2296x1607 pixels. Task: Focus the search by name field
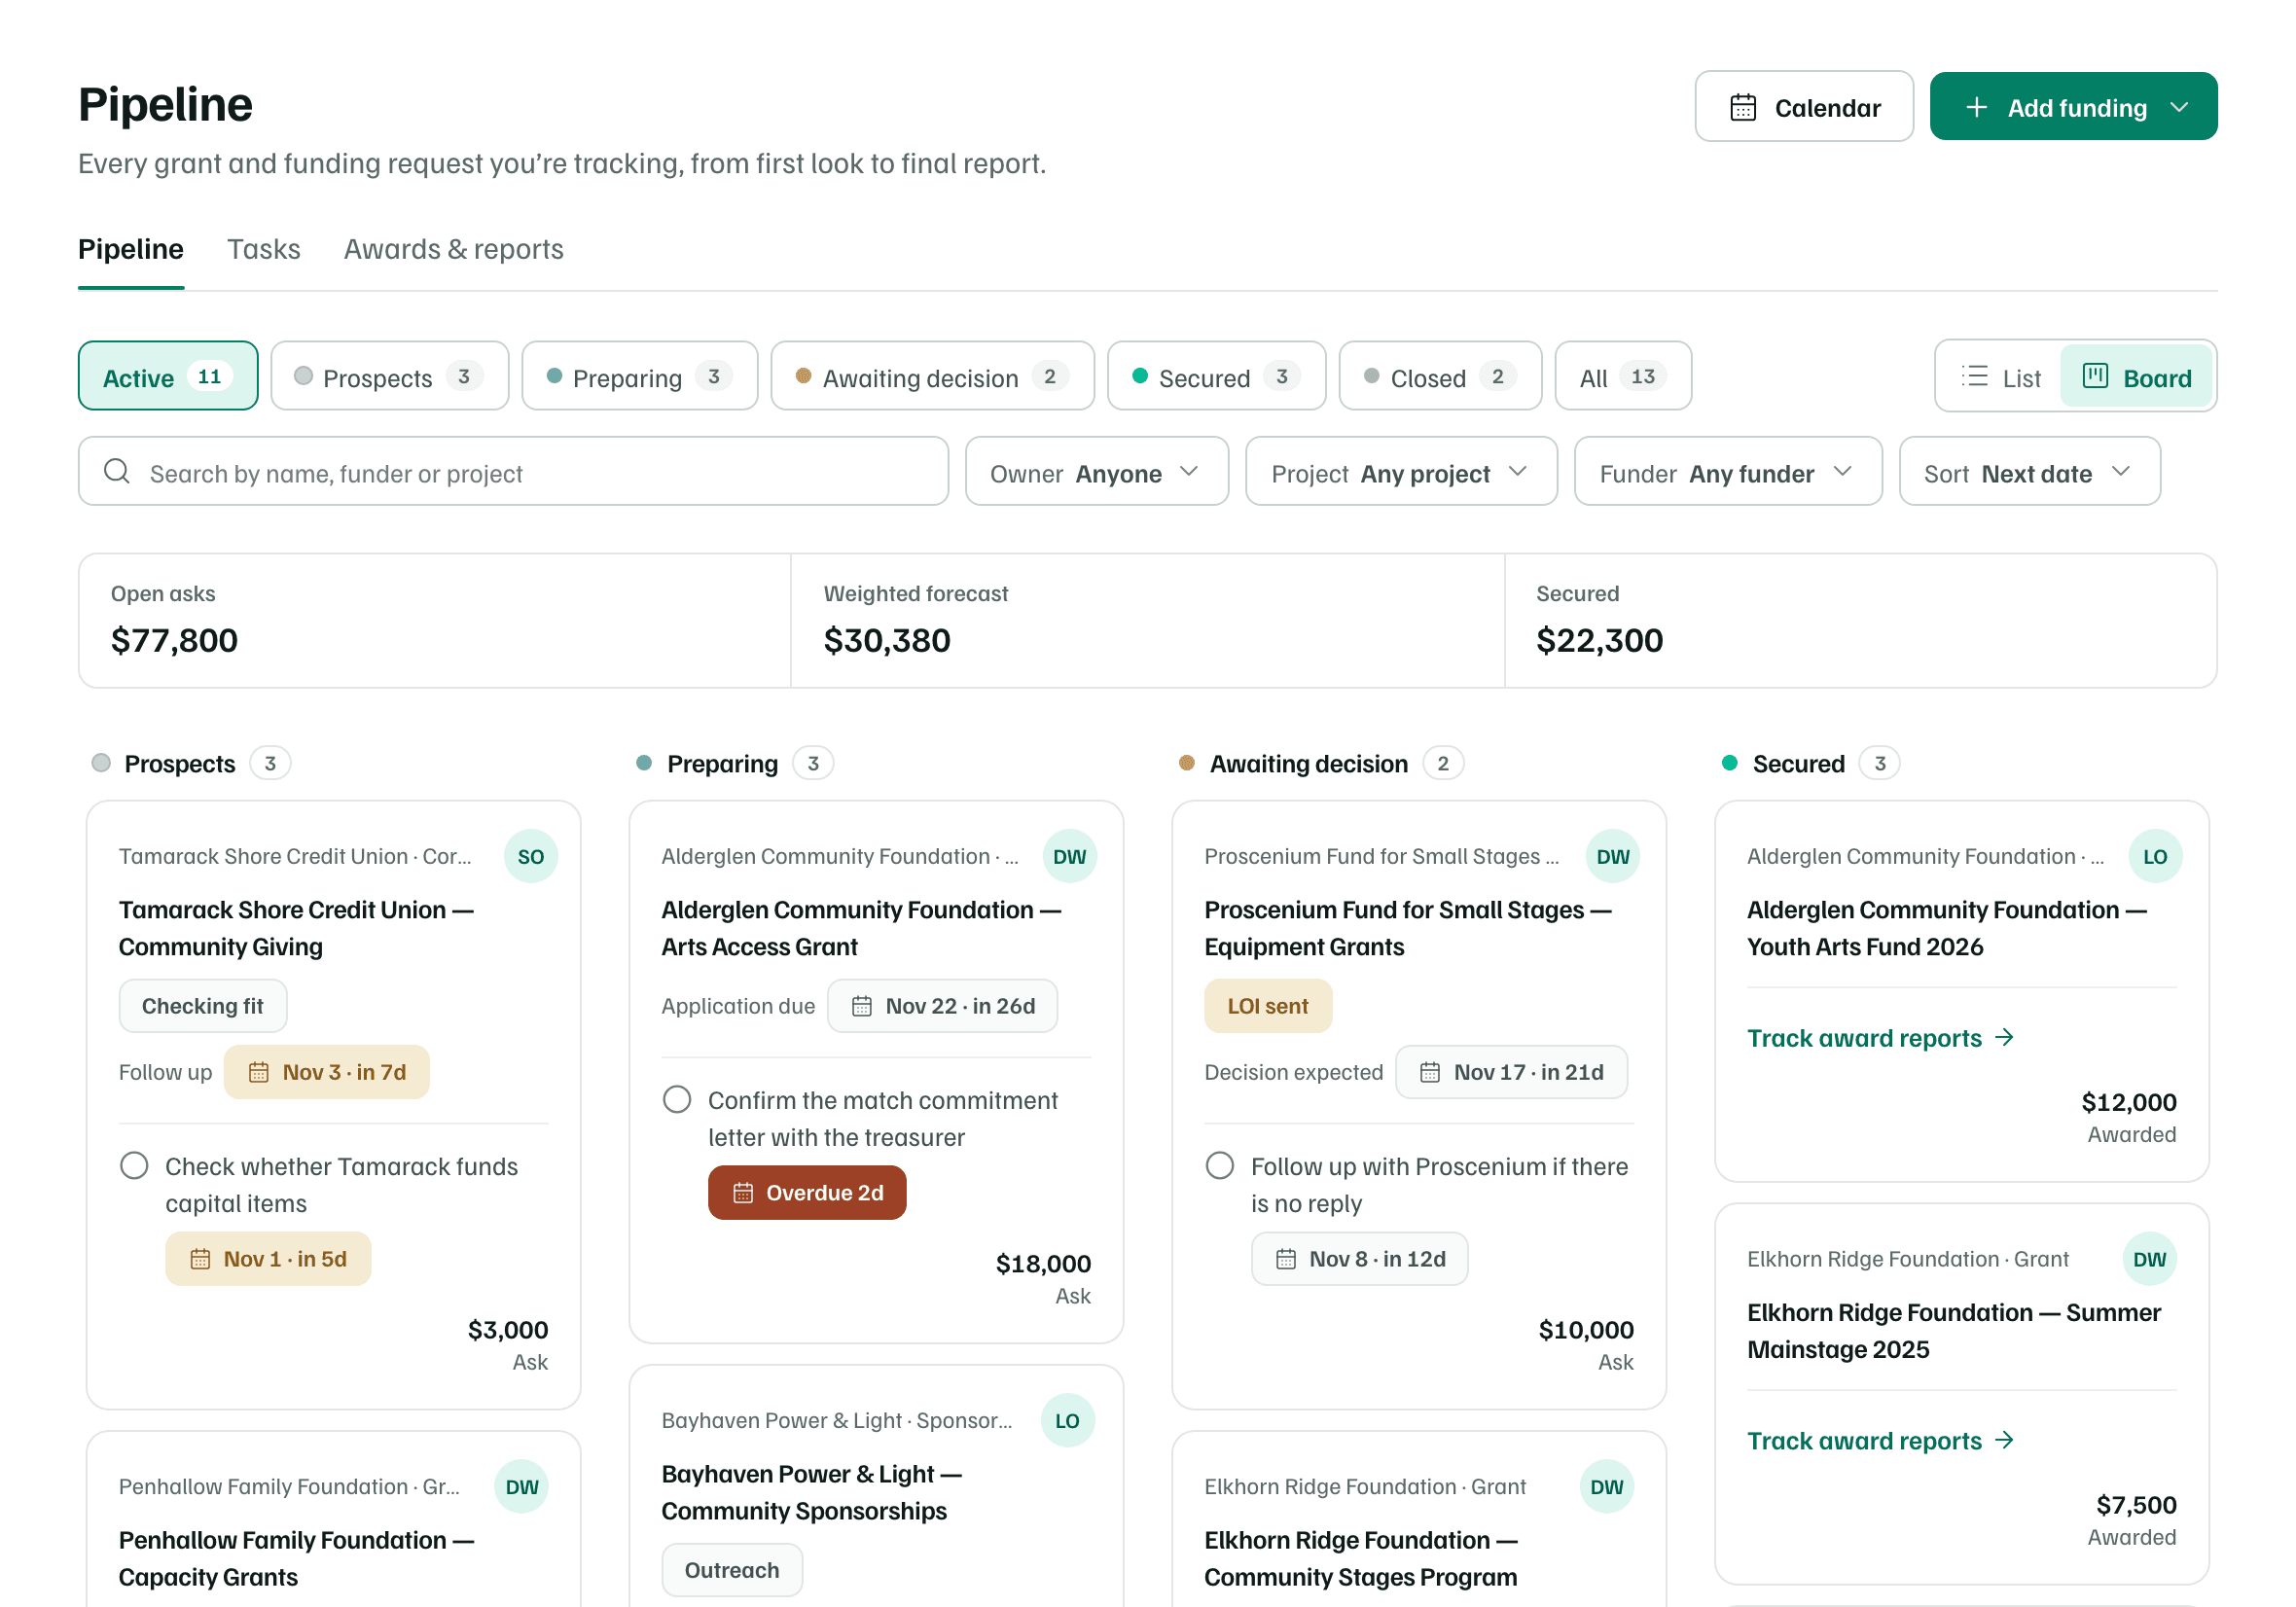(513, 472)
